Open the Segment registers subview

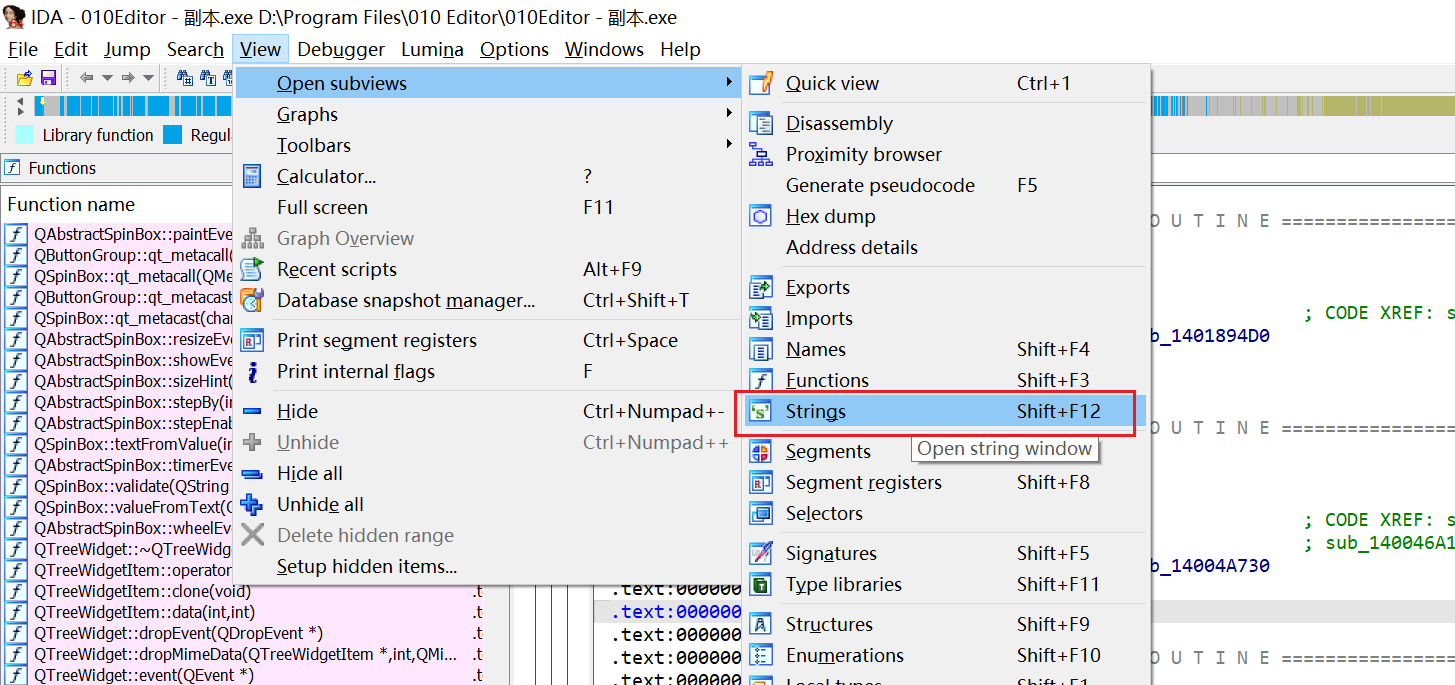coord(945,482)
